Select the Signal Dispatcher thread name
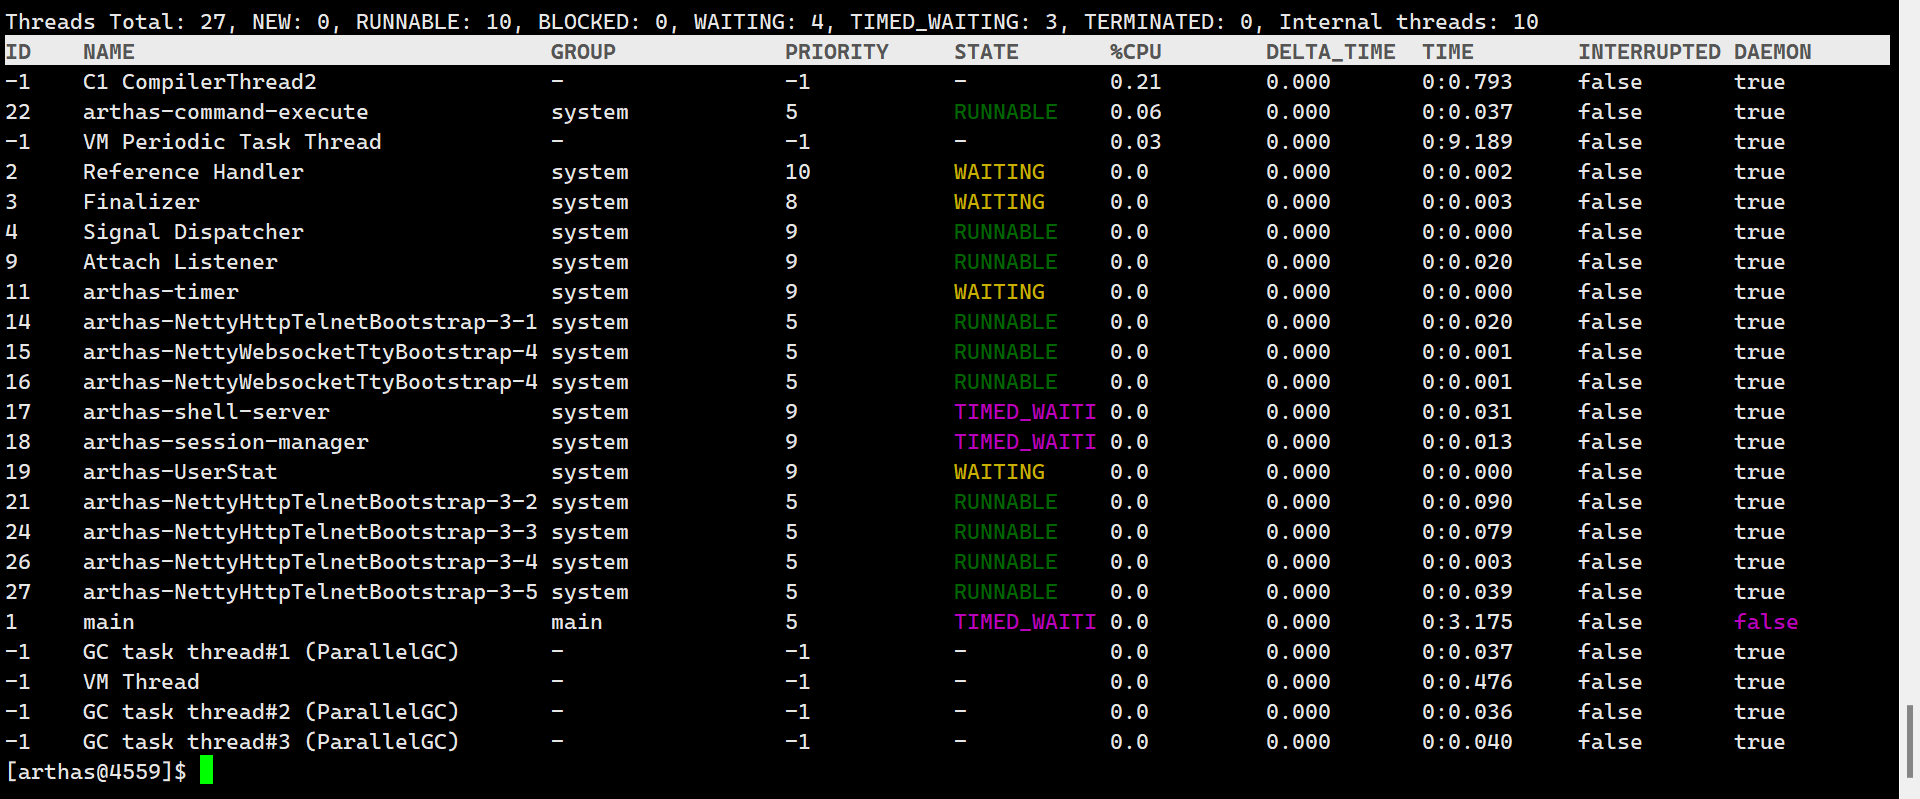 [193, 232]
